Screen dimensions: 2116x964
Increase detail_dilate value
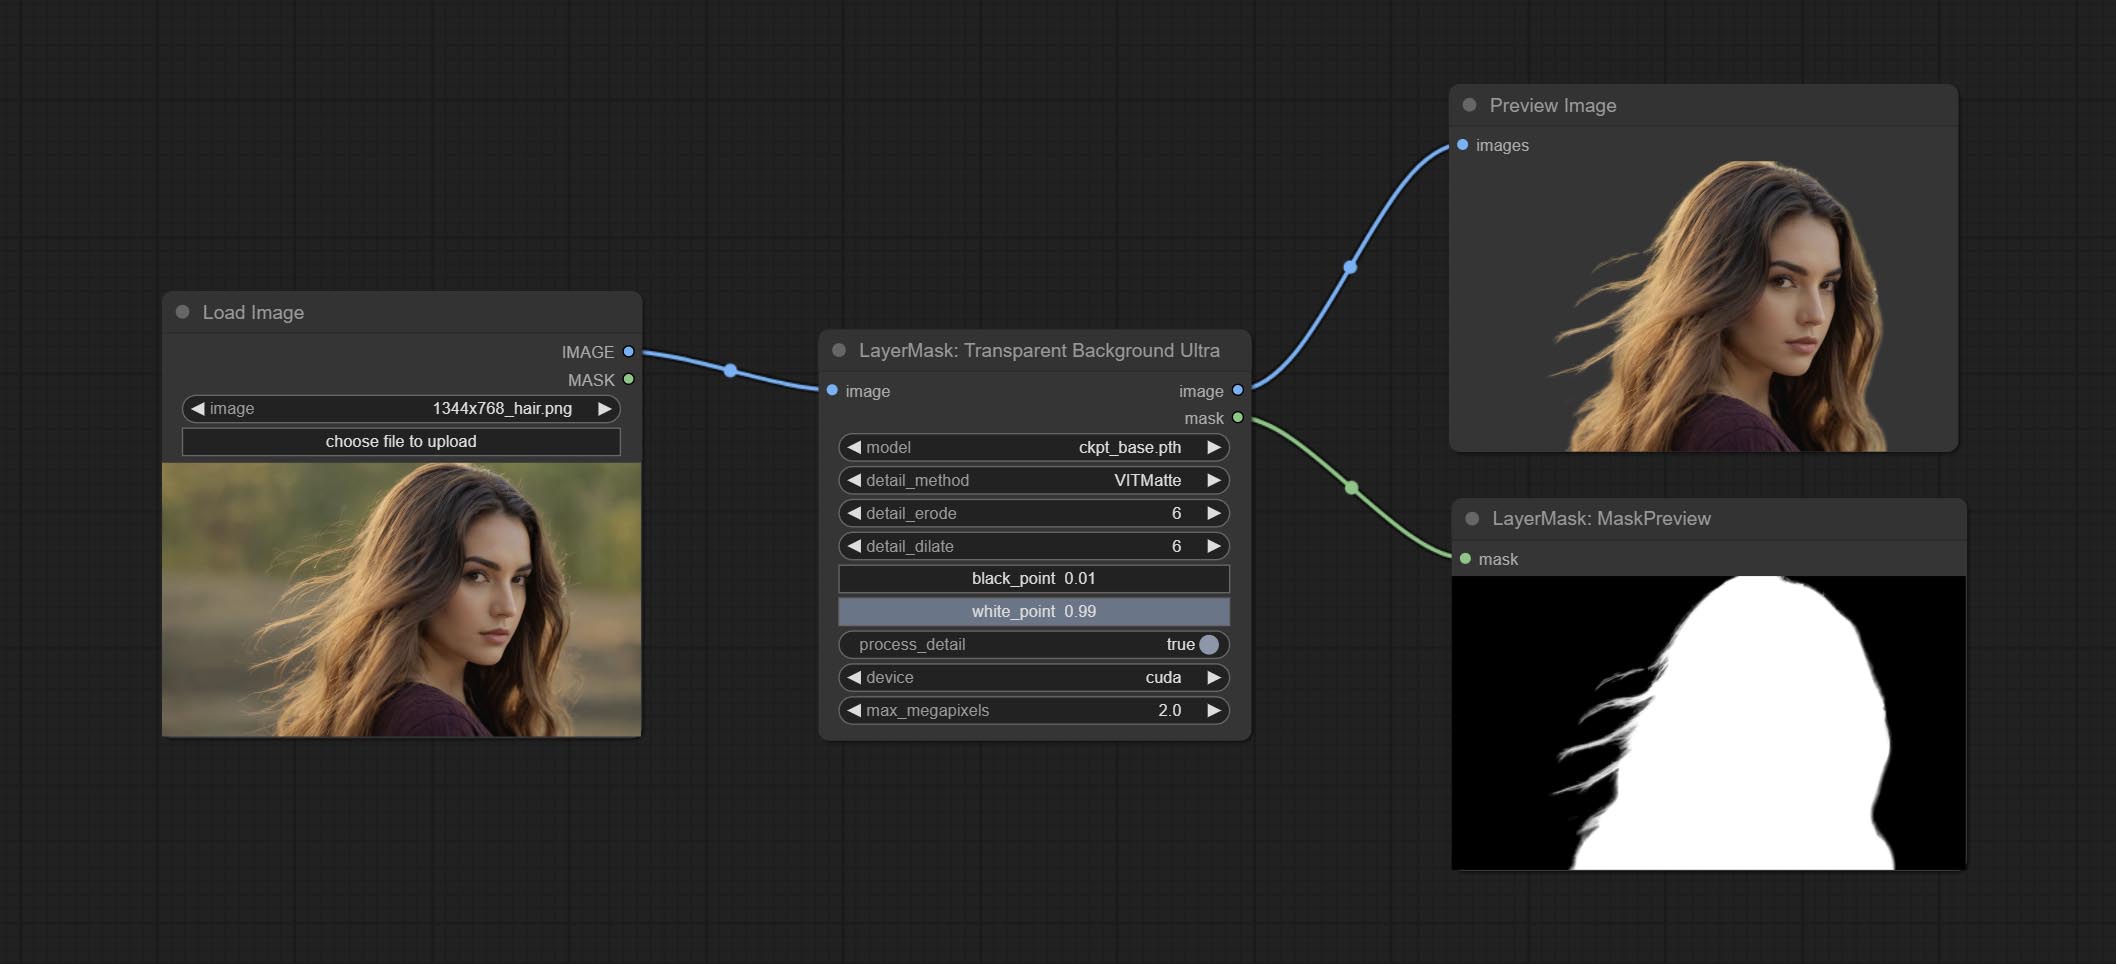pyautogui.click(x=1214, y=546)
